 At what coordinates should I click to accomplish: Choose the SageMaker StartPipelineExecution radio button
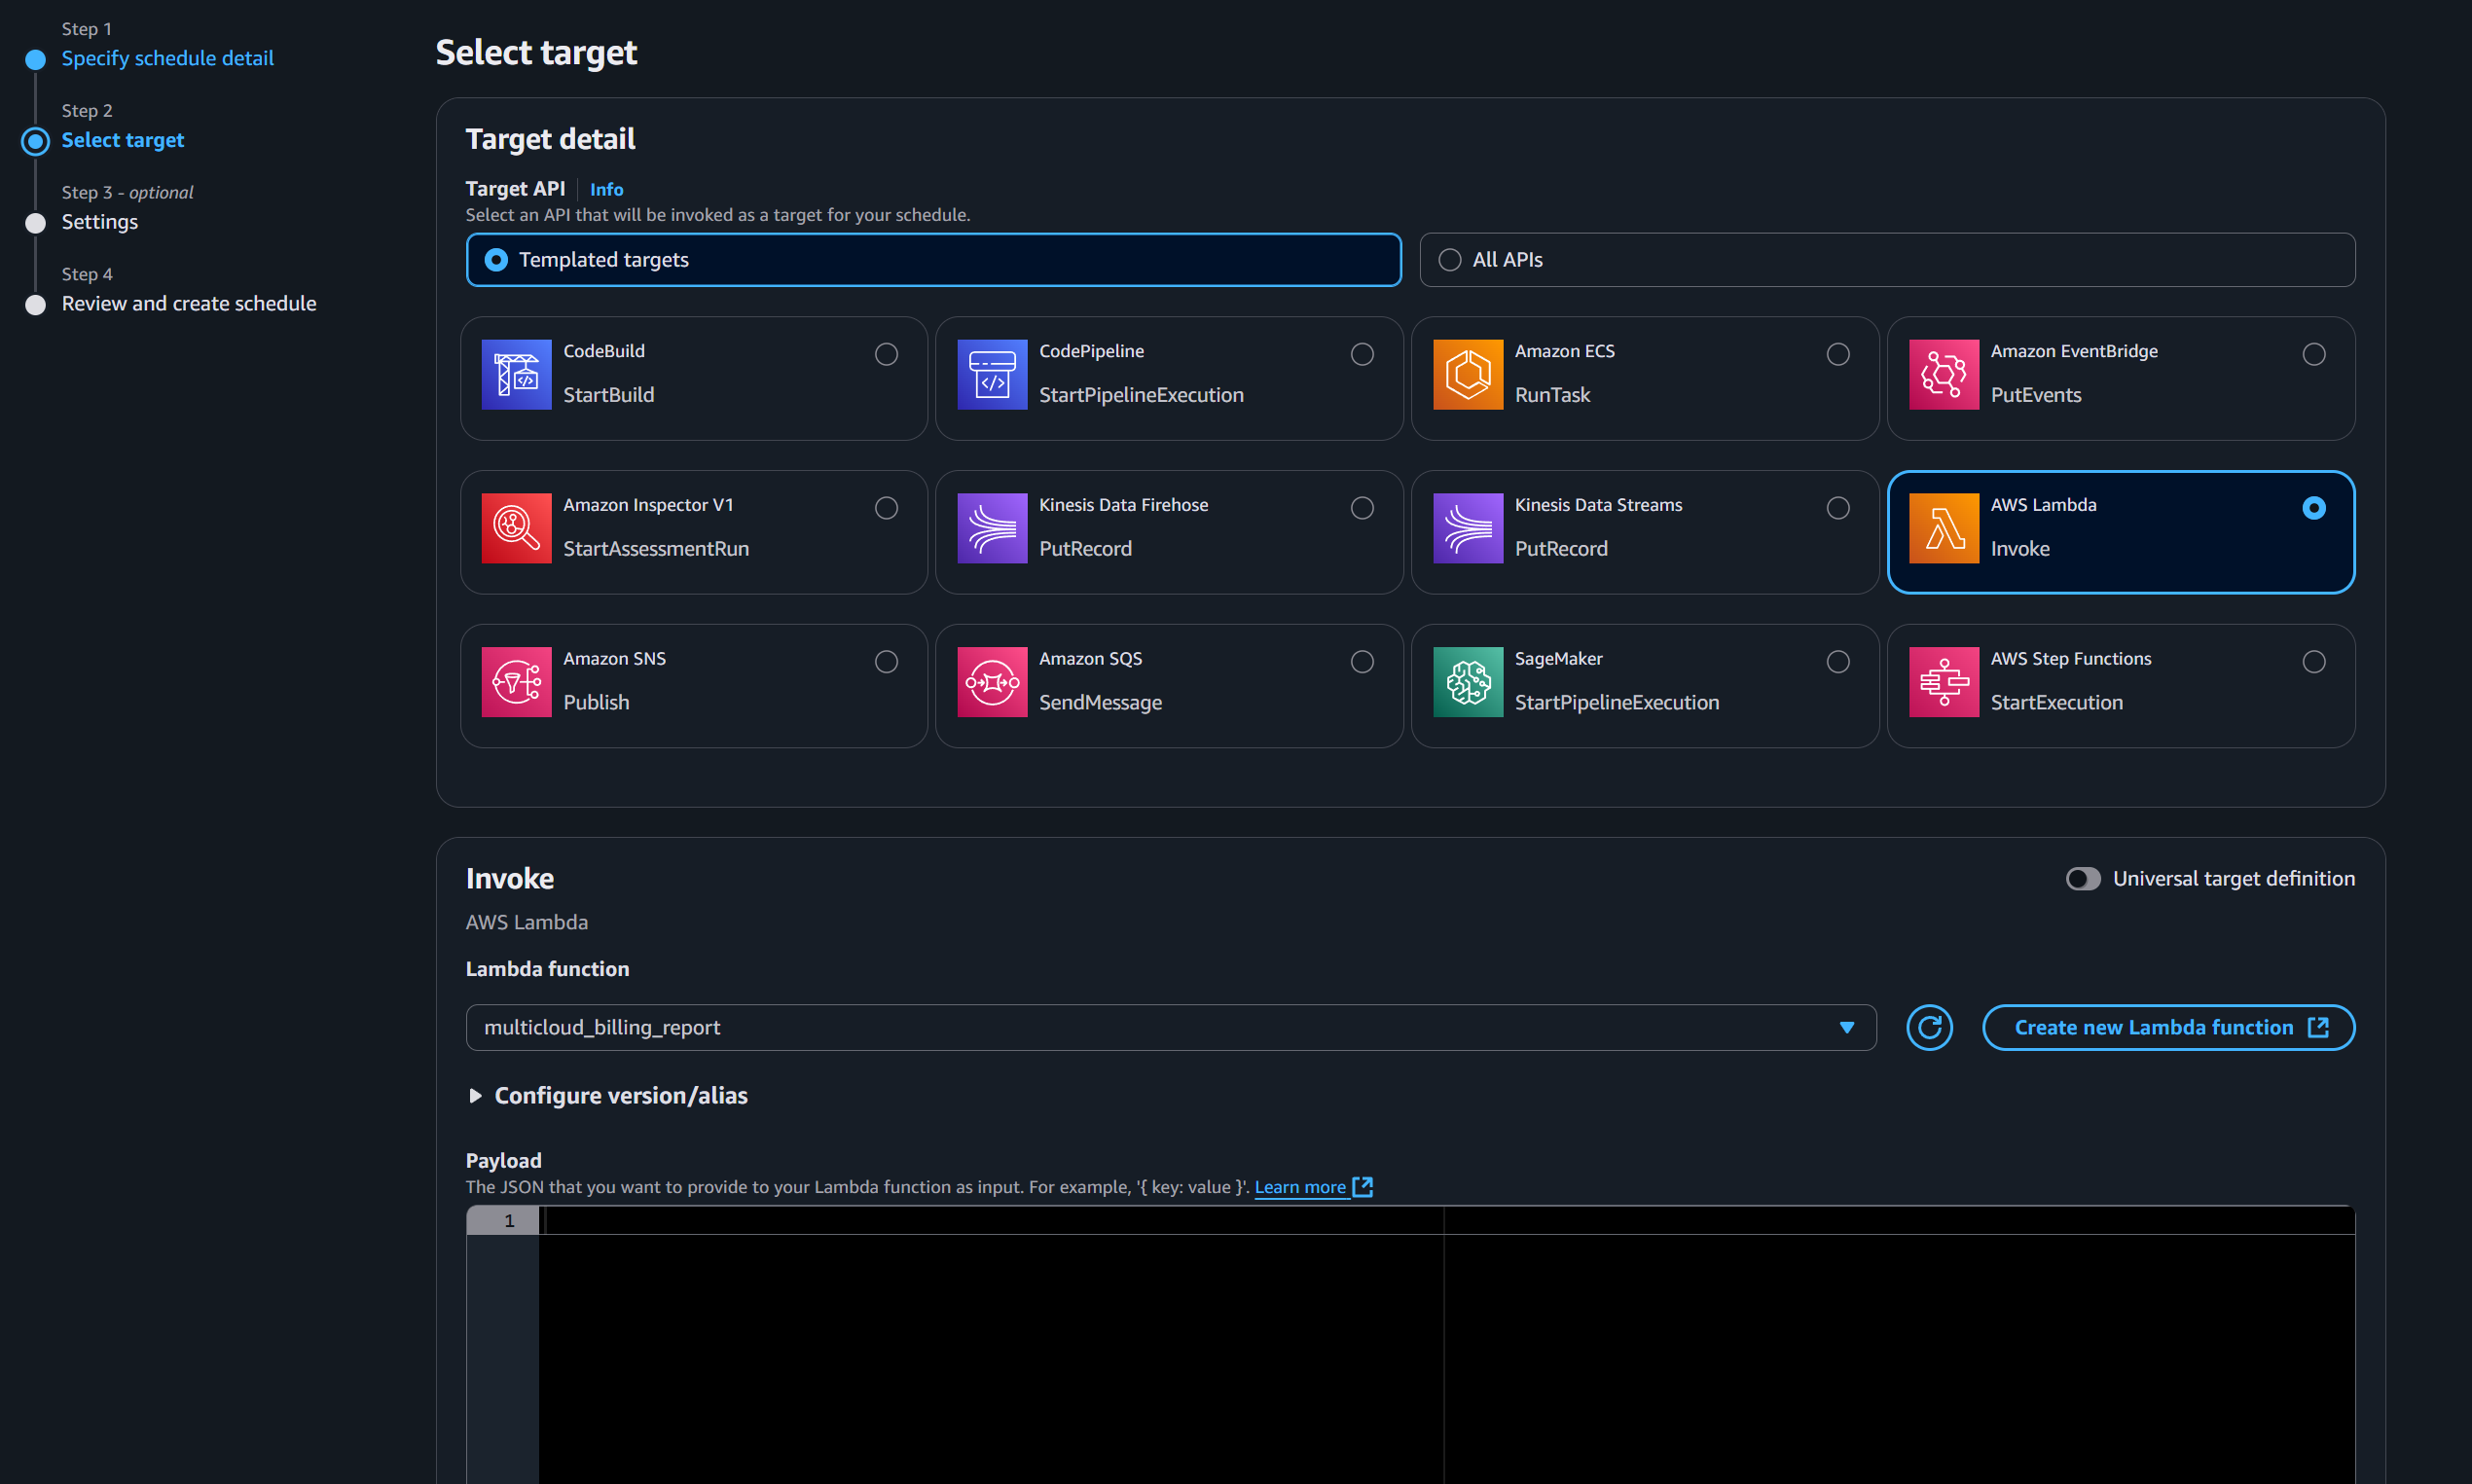click(1838, 662)
